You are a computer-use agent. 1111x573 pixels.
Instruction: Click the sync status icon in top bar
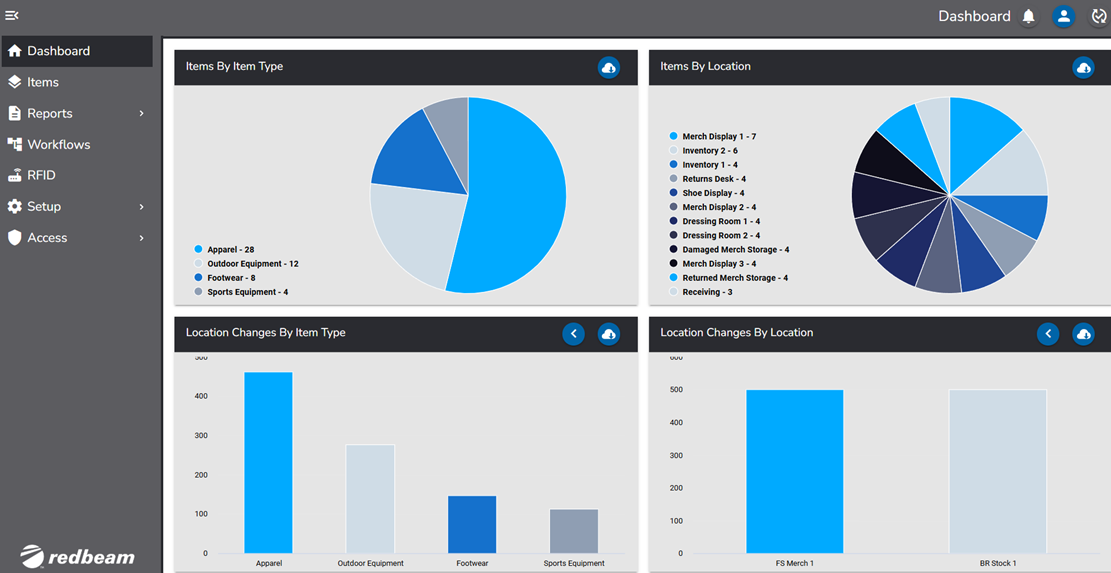pos(1098,16)
